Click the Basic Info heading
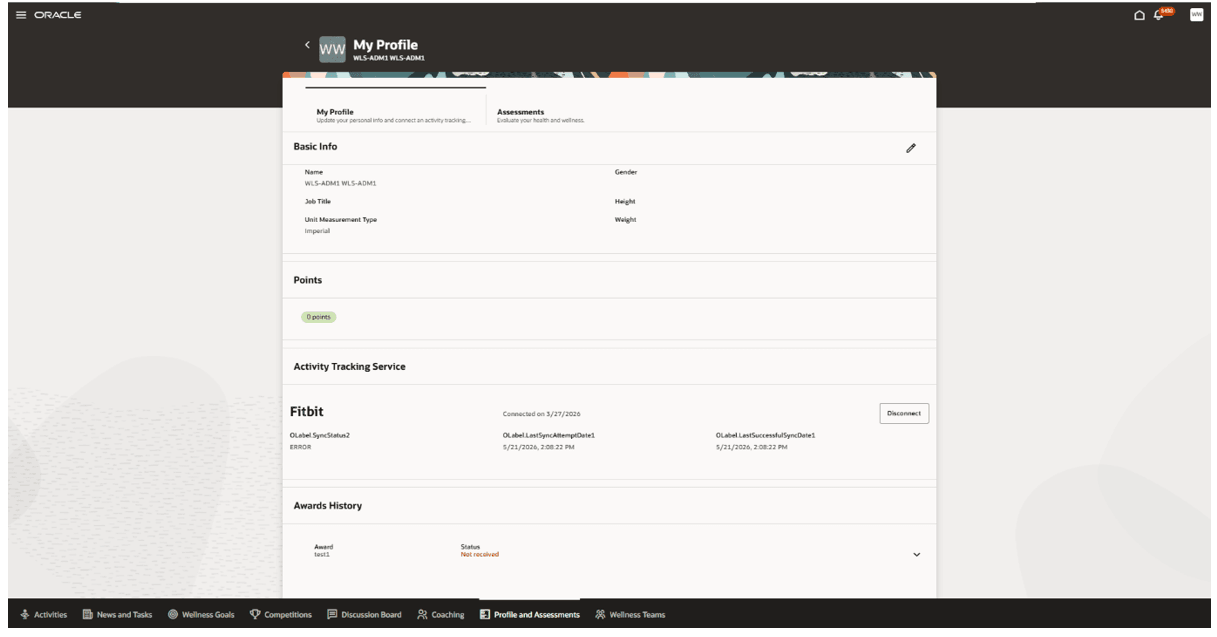 pyautogui.click(x=315, y=147)
